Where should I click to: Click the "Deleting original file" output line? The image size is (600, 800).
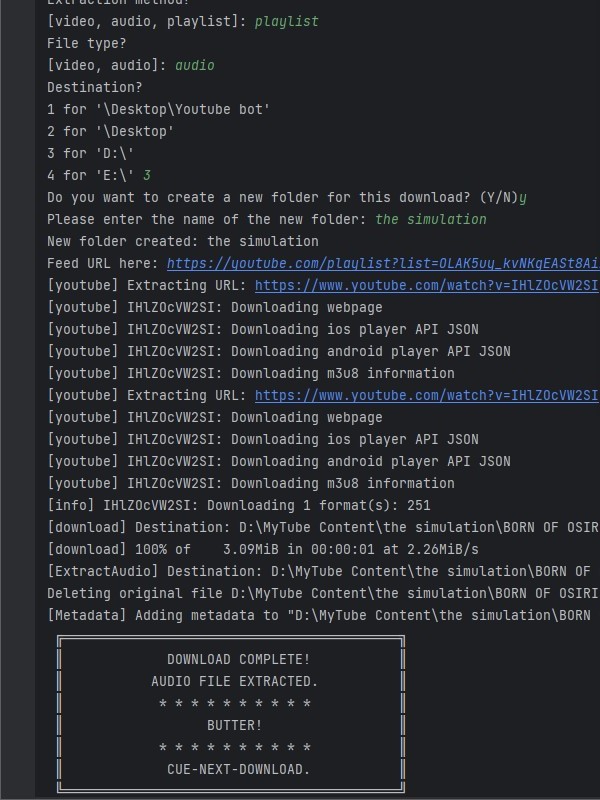(320, 593)
